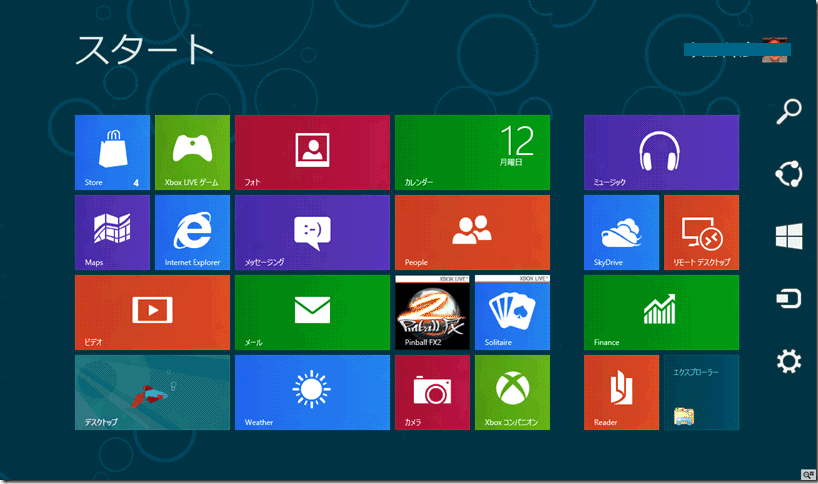Click the Share charm icon

[x=789, y=174]
